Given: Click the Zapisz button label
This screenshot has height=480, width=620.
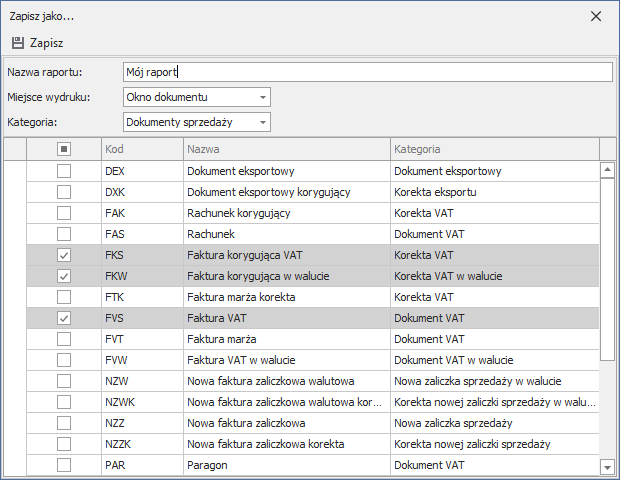Looking at the screenshot, I should [47, 43].
